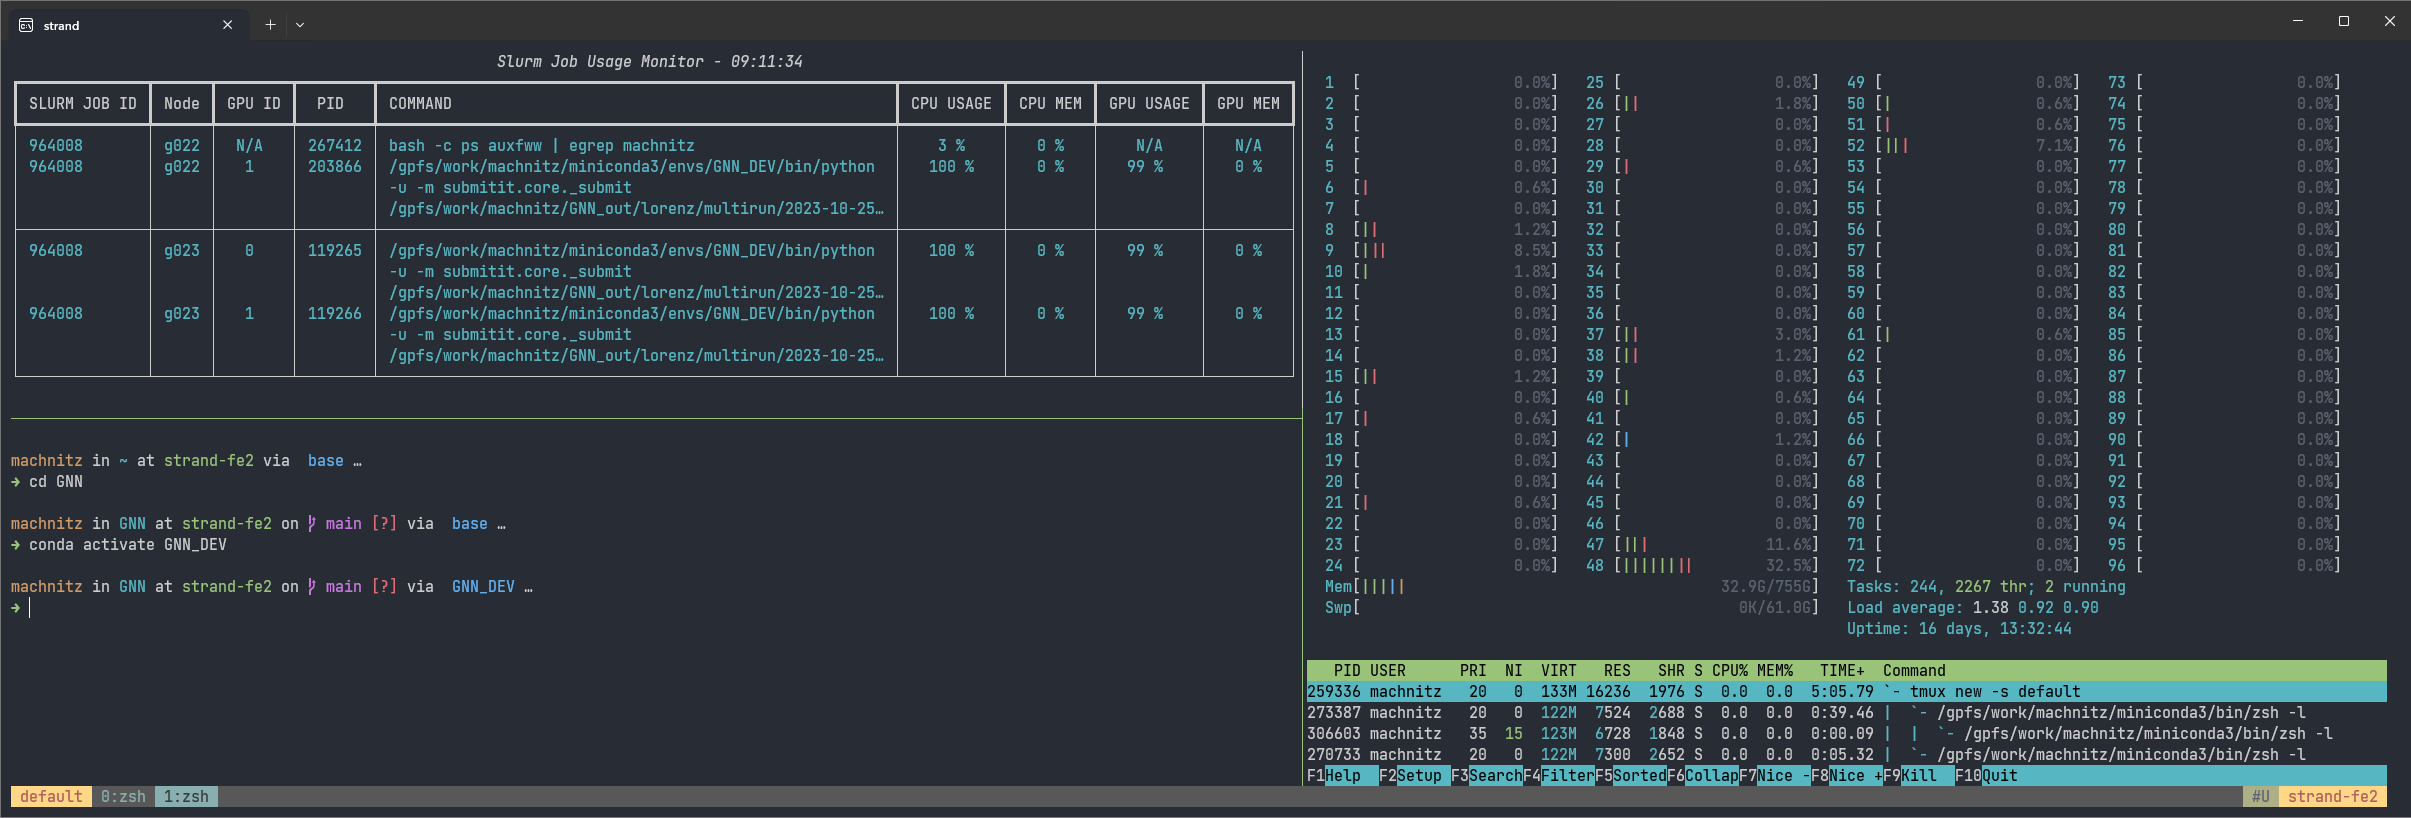
Task: Click htop F6 Collapse
Action: pyautogui.click(x=1703, y=776)
